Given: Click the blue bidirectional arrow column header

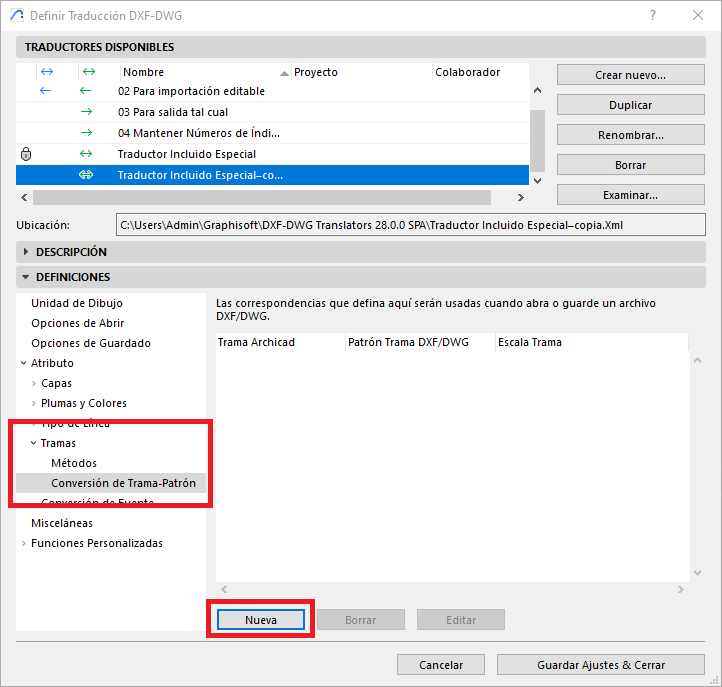Looking at the screenshot, I should [45, 72].
